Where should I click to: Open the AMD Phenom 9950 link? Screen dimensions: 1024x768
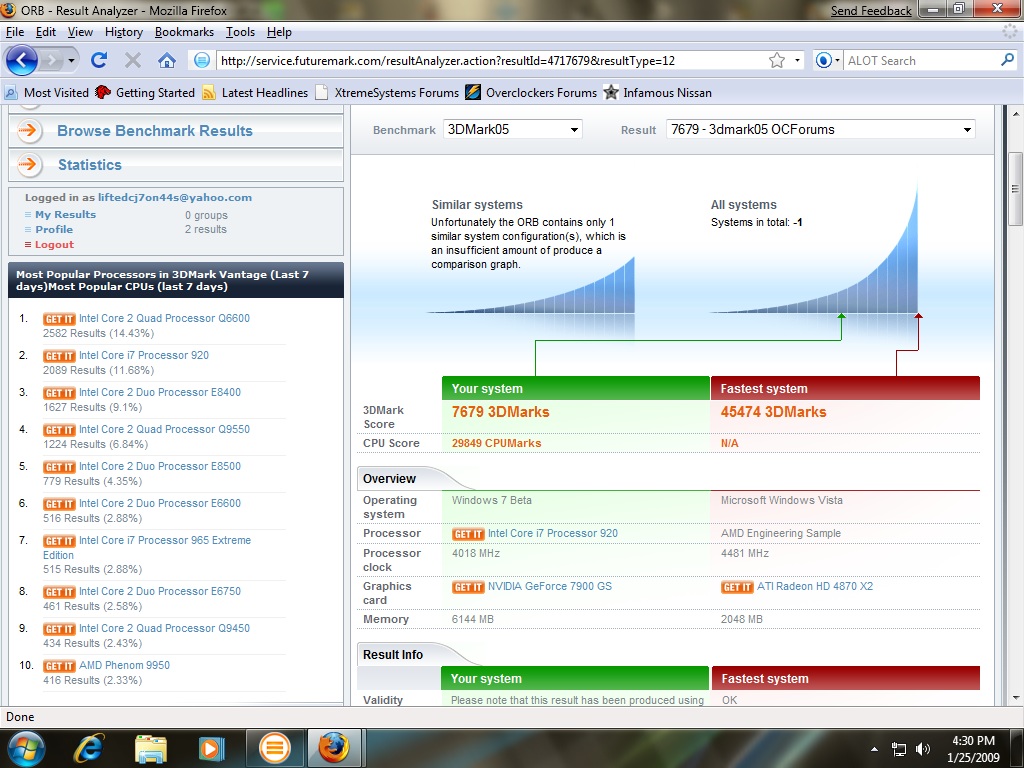pyautogui.click(x=124, y=665)
